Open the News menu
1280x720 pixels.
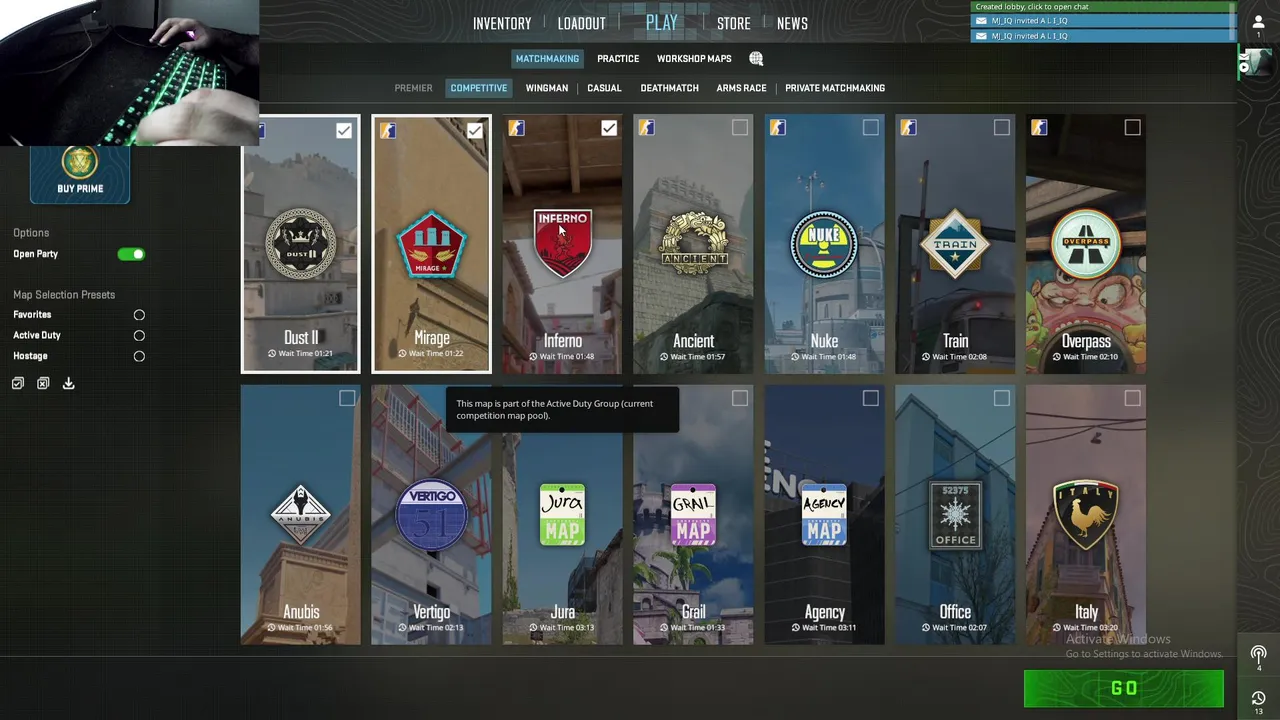pos(792,23)
